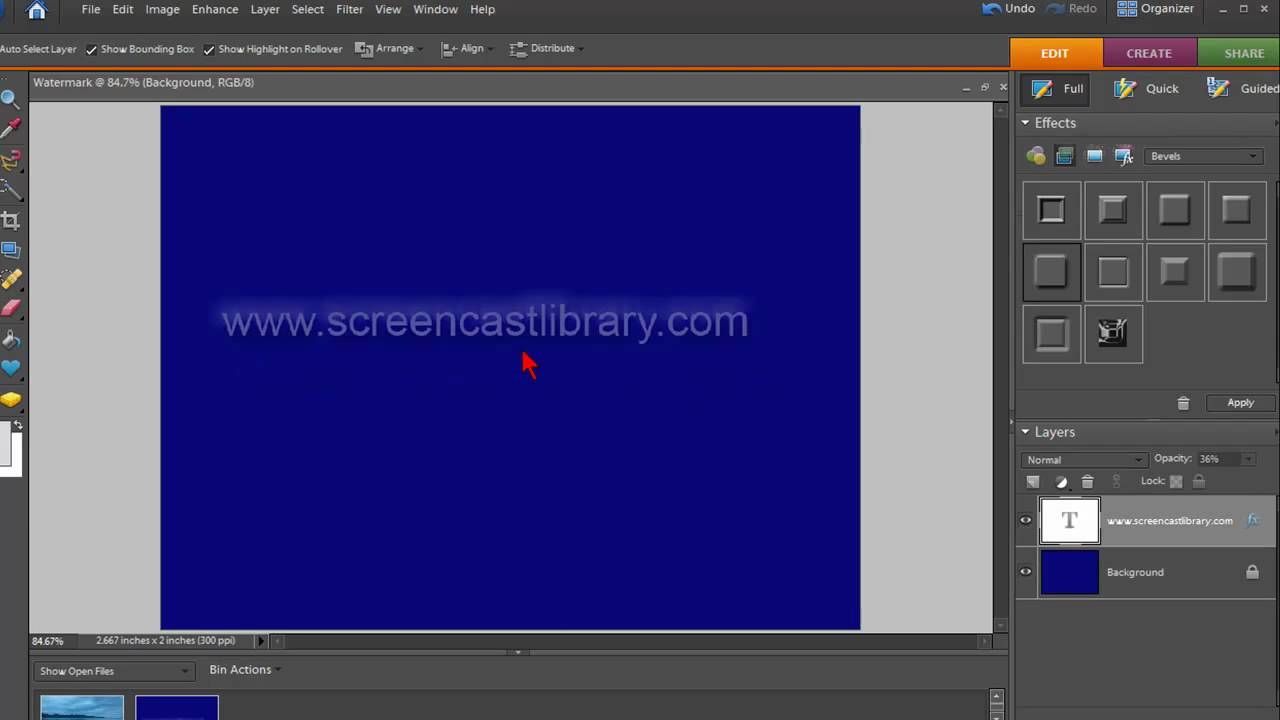Select the Eyedropper tool
The height and width of the screenshot is (720, 1280).
point(10,128)
